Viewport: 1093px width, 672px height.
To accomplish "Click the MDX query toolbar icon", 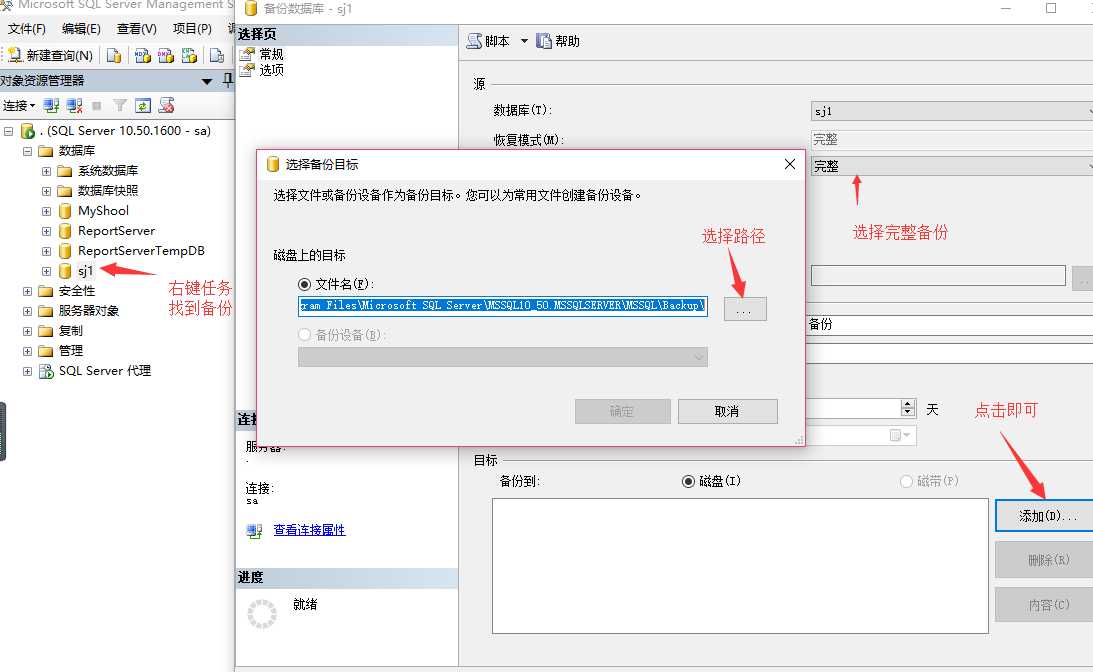I will [143, 55].
